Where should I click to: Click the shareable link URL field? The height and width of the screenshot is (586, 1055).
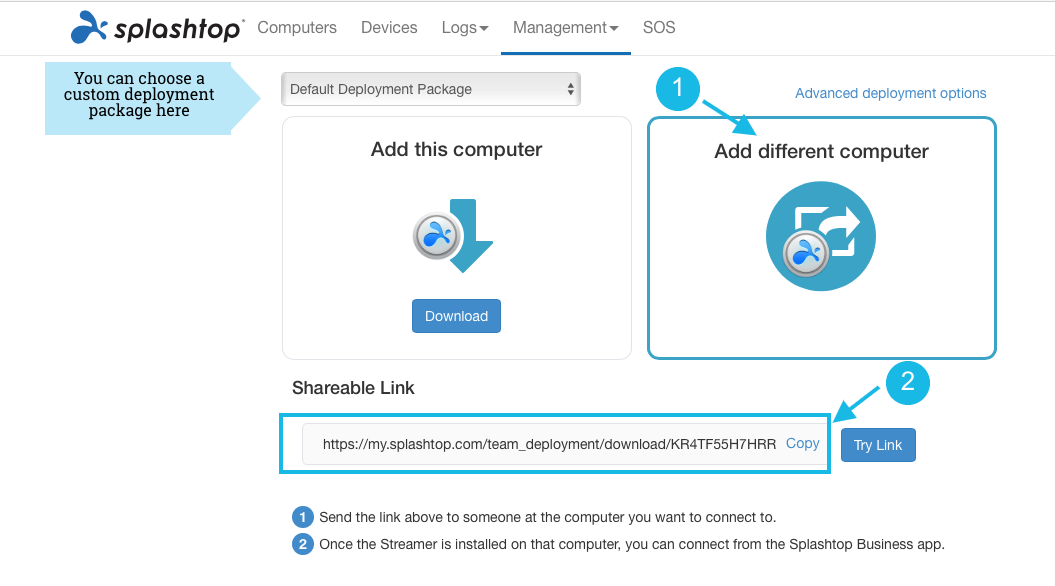click(548, 444)
